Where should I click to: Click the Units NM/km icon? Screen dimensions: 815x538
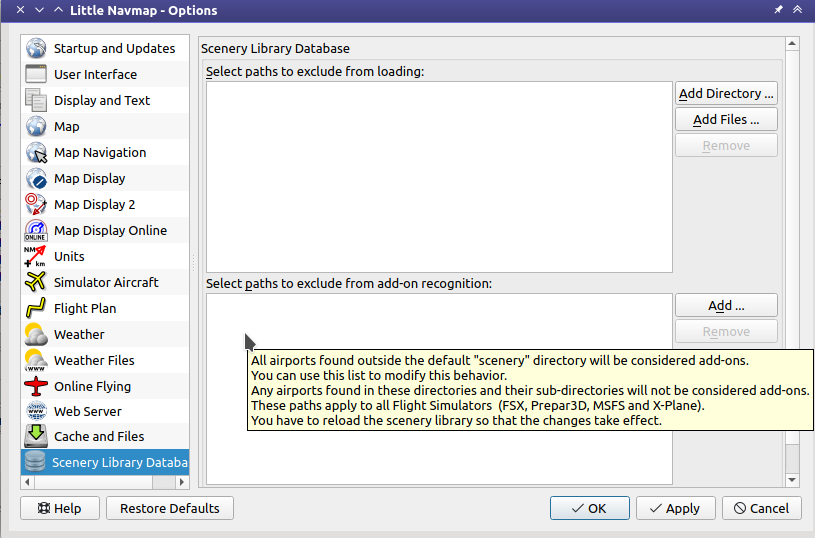[x=35, y=256]
